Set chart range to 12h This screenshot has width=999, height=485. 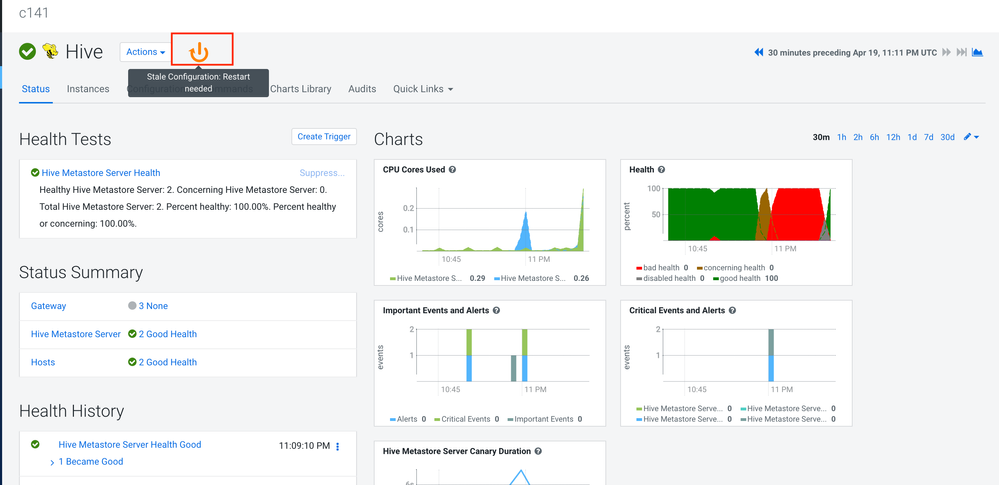click(x=893, y=137)
